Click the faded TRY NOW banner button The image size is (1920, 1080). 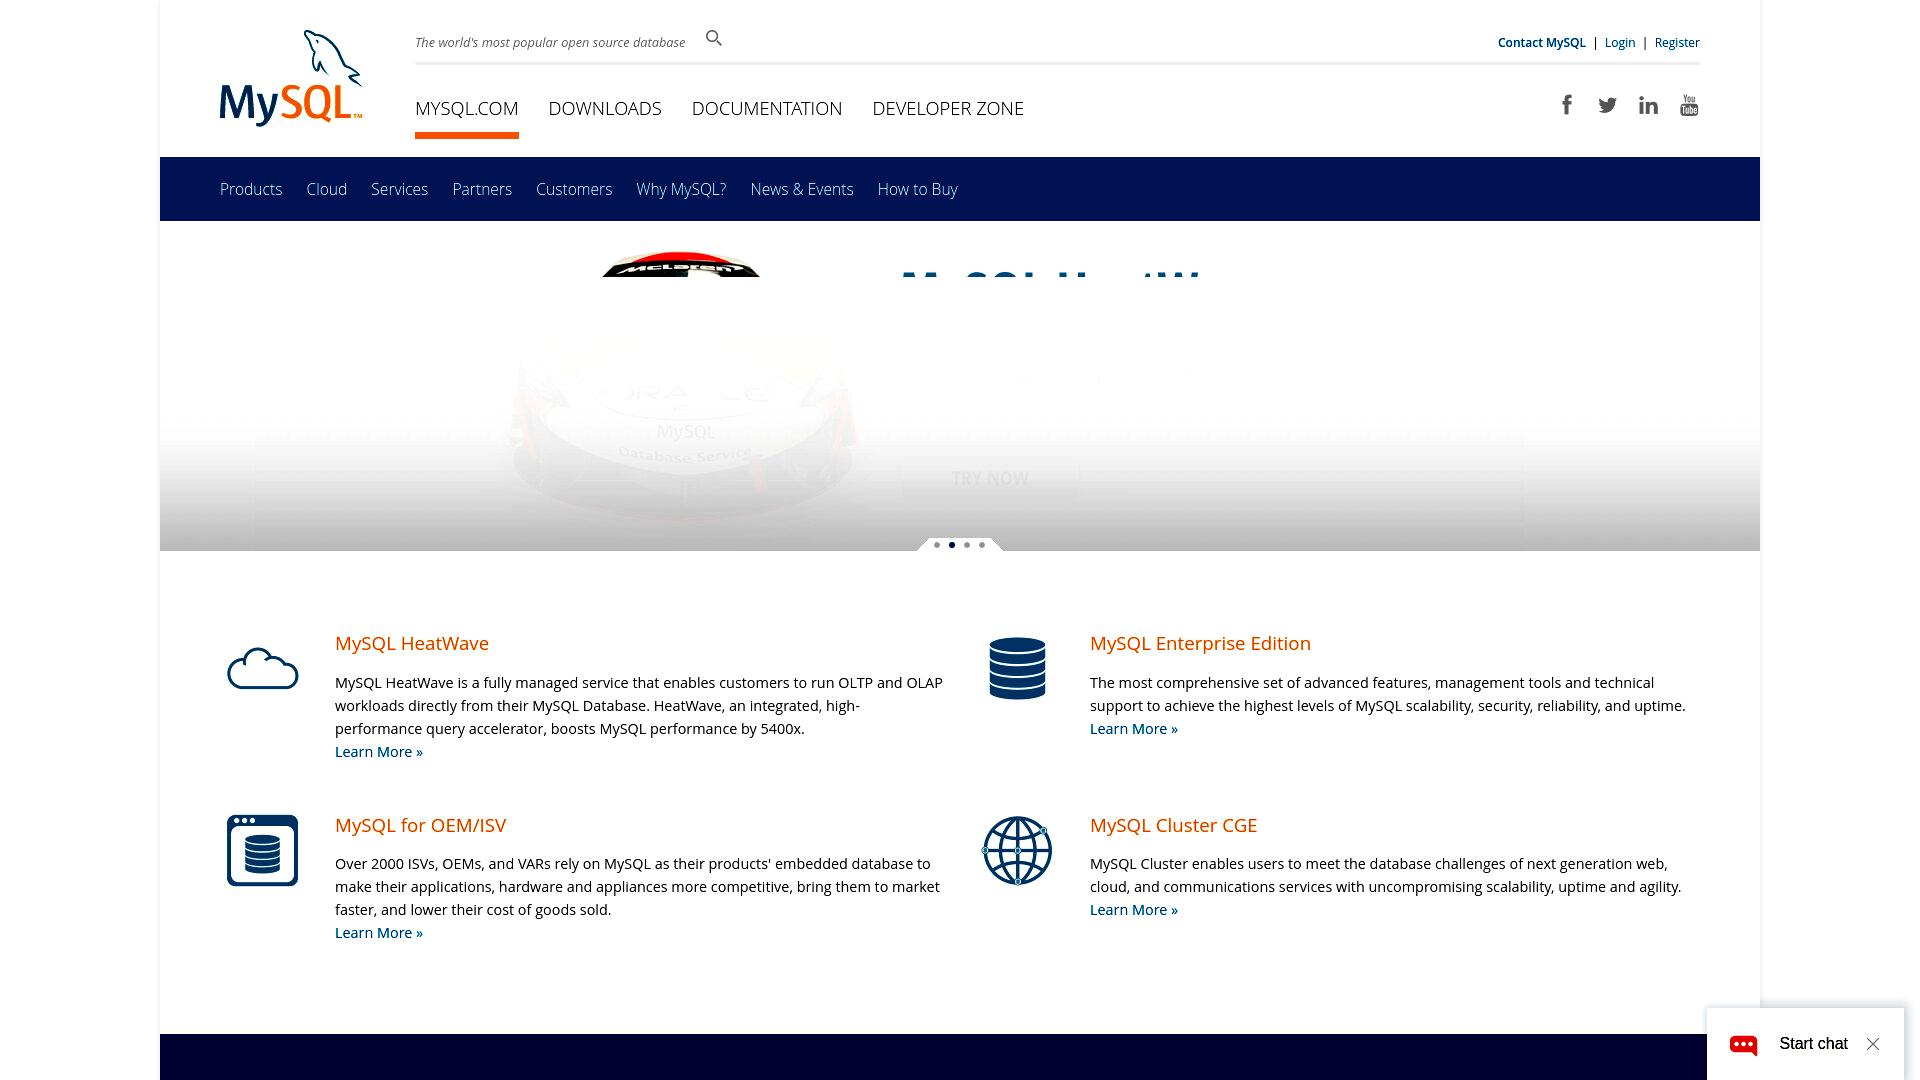(990, 478)
